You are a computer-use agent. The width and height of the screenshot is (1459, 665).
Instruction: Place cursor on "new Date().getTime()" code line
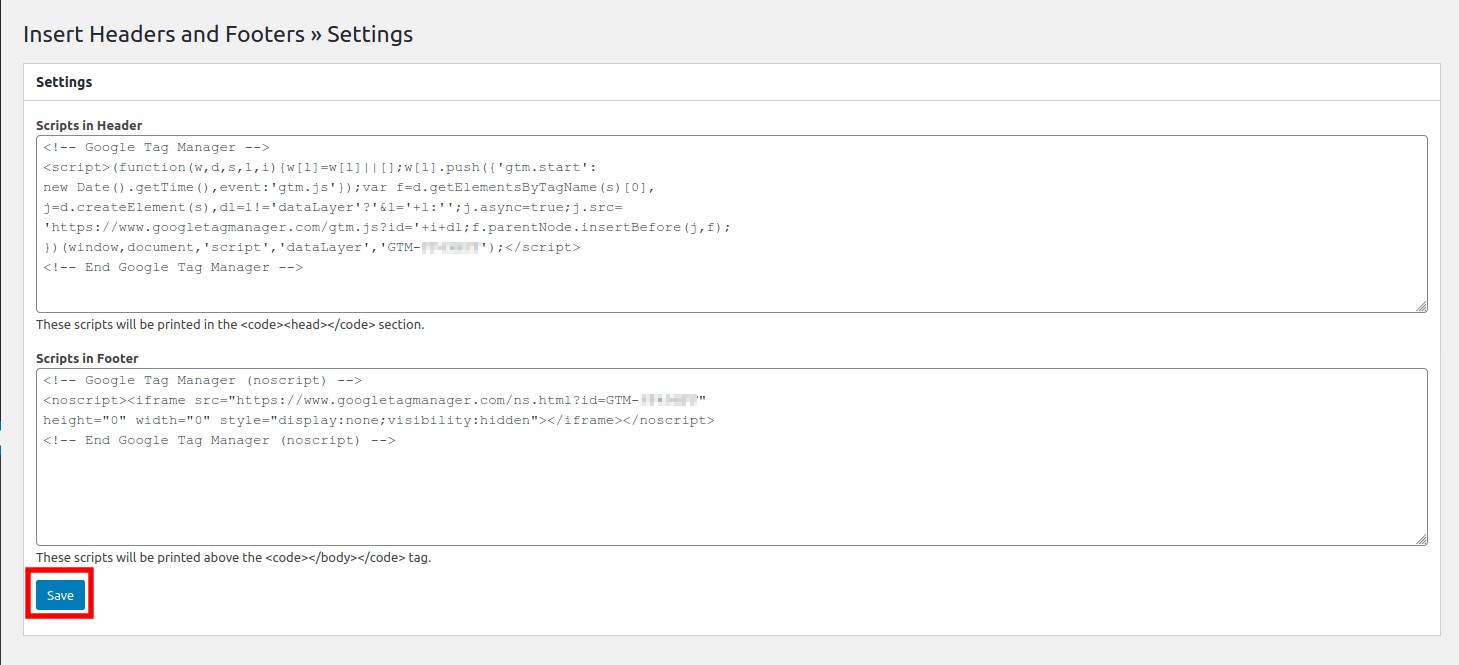(348, 187)
